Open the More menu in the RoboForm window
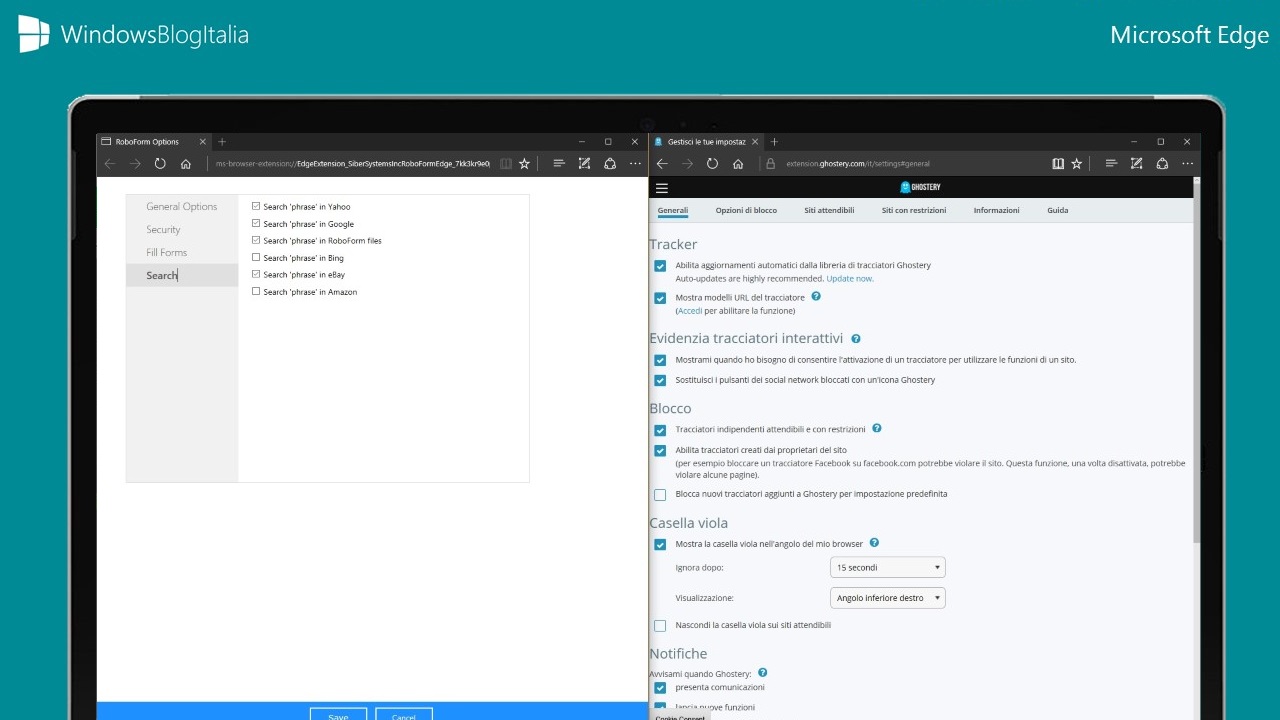The width and height of the screenshot is (1280, 720). click(x=635, y=164)
